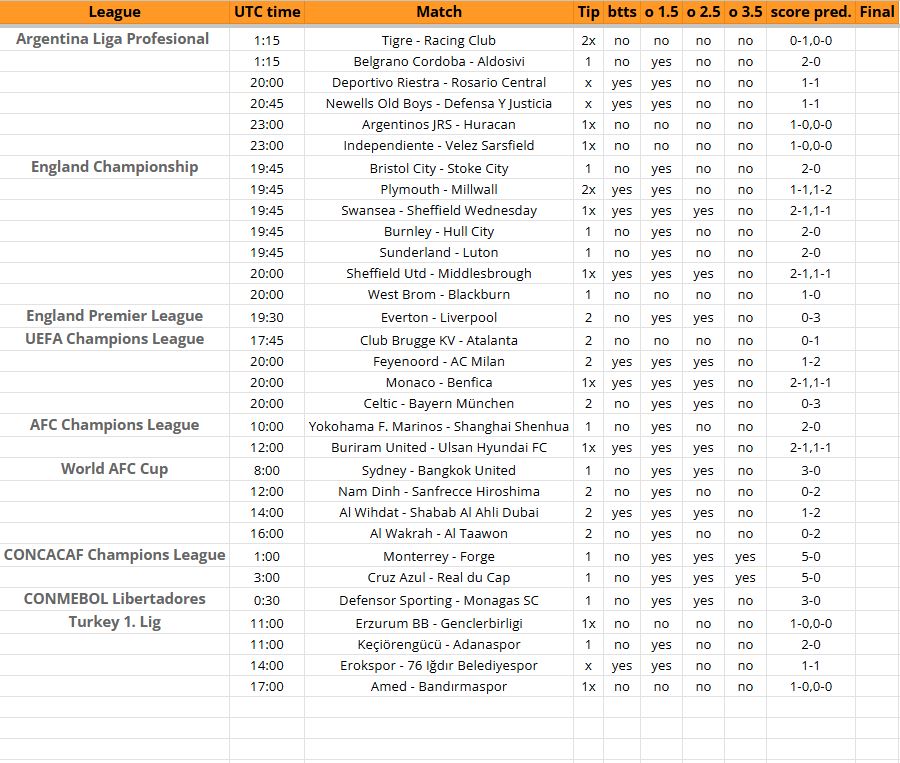Click Independiente - Velez Sarsfield match
Screen dimensions: 900x763
(439, 146)
